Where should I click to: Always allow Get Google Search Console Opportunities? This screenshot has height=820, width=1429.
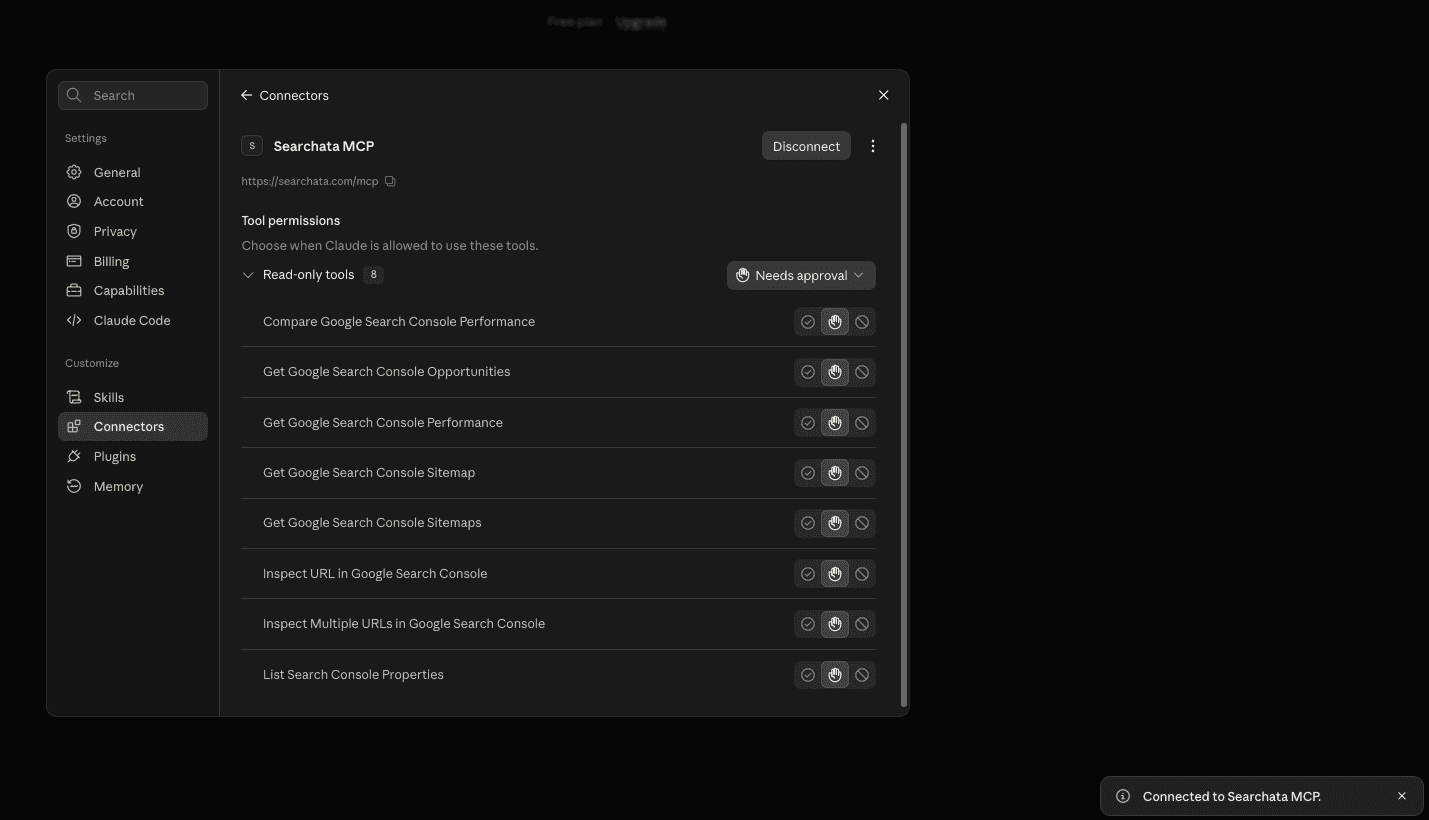point(808,372)
